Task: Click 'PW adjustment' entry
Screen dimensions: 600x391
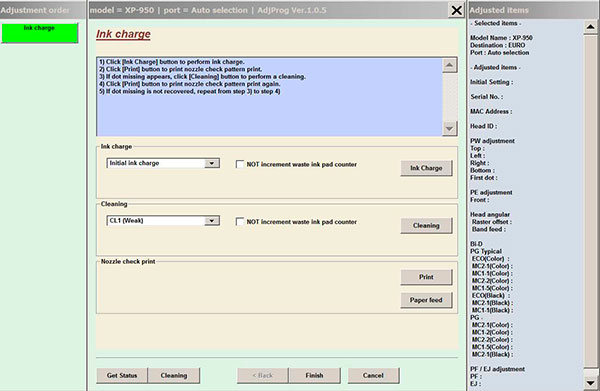Action: (x=492, y=141)
